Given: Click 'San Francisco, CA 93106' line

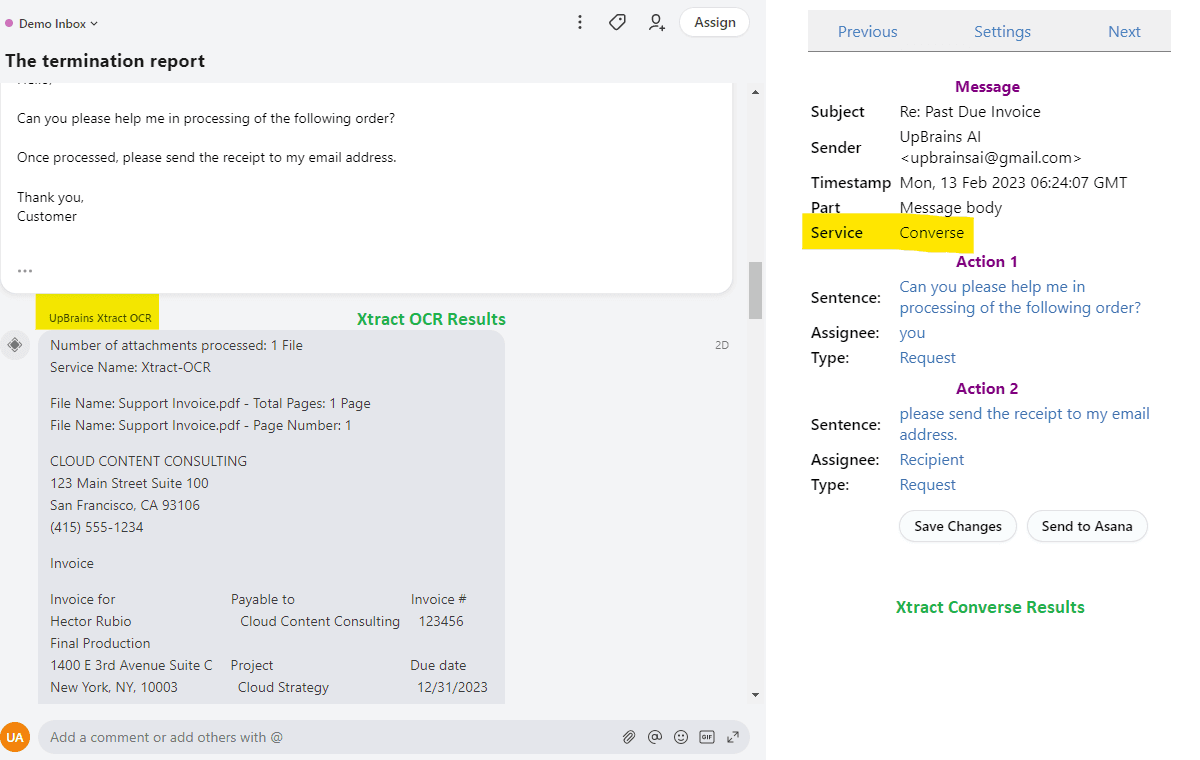Looking at the screenshot, I should 125,505.
